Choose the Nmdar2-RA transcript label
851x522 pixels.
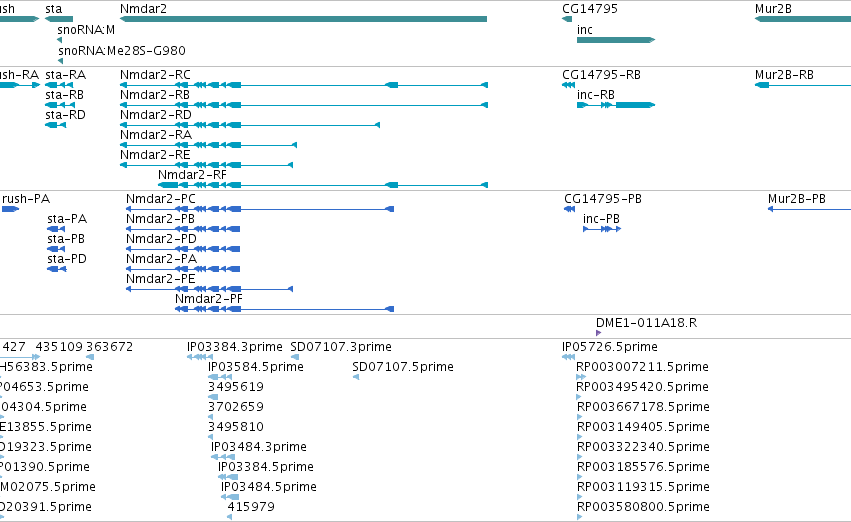coord(156,135)
